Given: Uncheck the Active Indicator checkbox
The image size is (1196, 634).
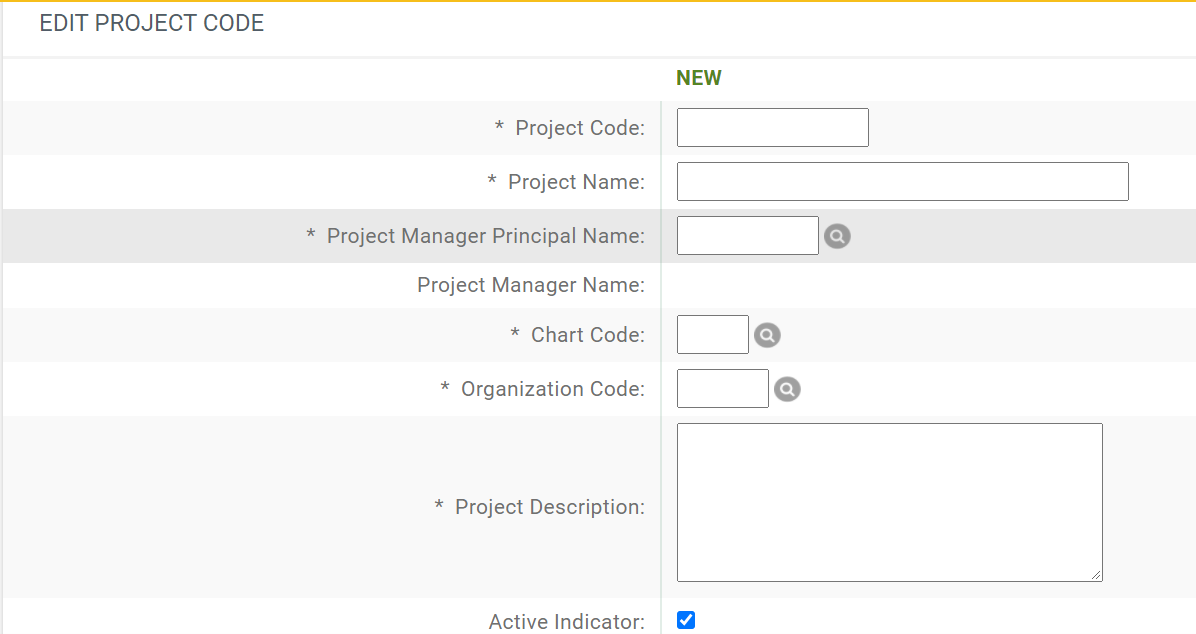Looking at the screenshot, I should click(x=685, y=620).
